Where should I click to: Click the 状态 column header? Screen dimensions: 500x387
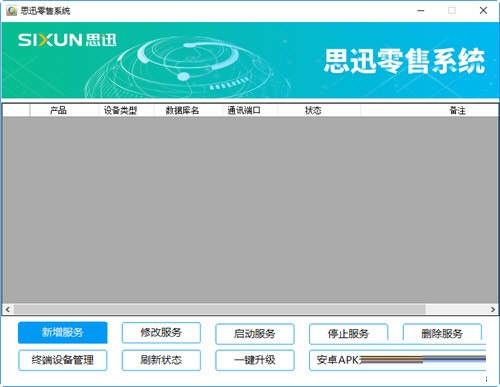pyautogui.click(x=319, y=110)
